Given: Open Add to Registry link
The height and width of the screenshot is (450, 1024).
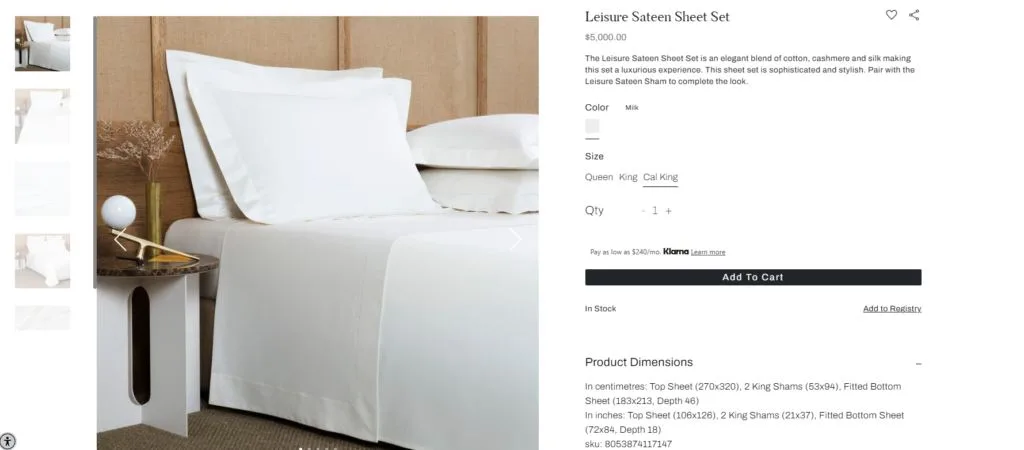Looking at the screenshot, I should pyautogui.click(x=892, y=309).
